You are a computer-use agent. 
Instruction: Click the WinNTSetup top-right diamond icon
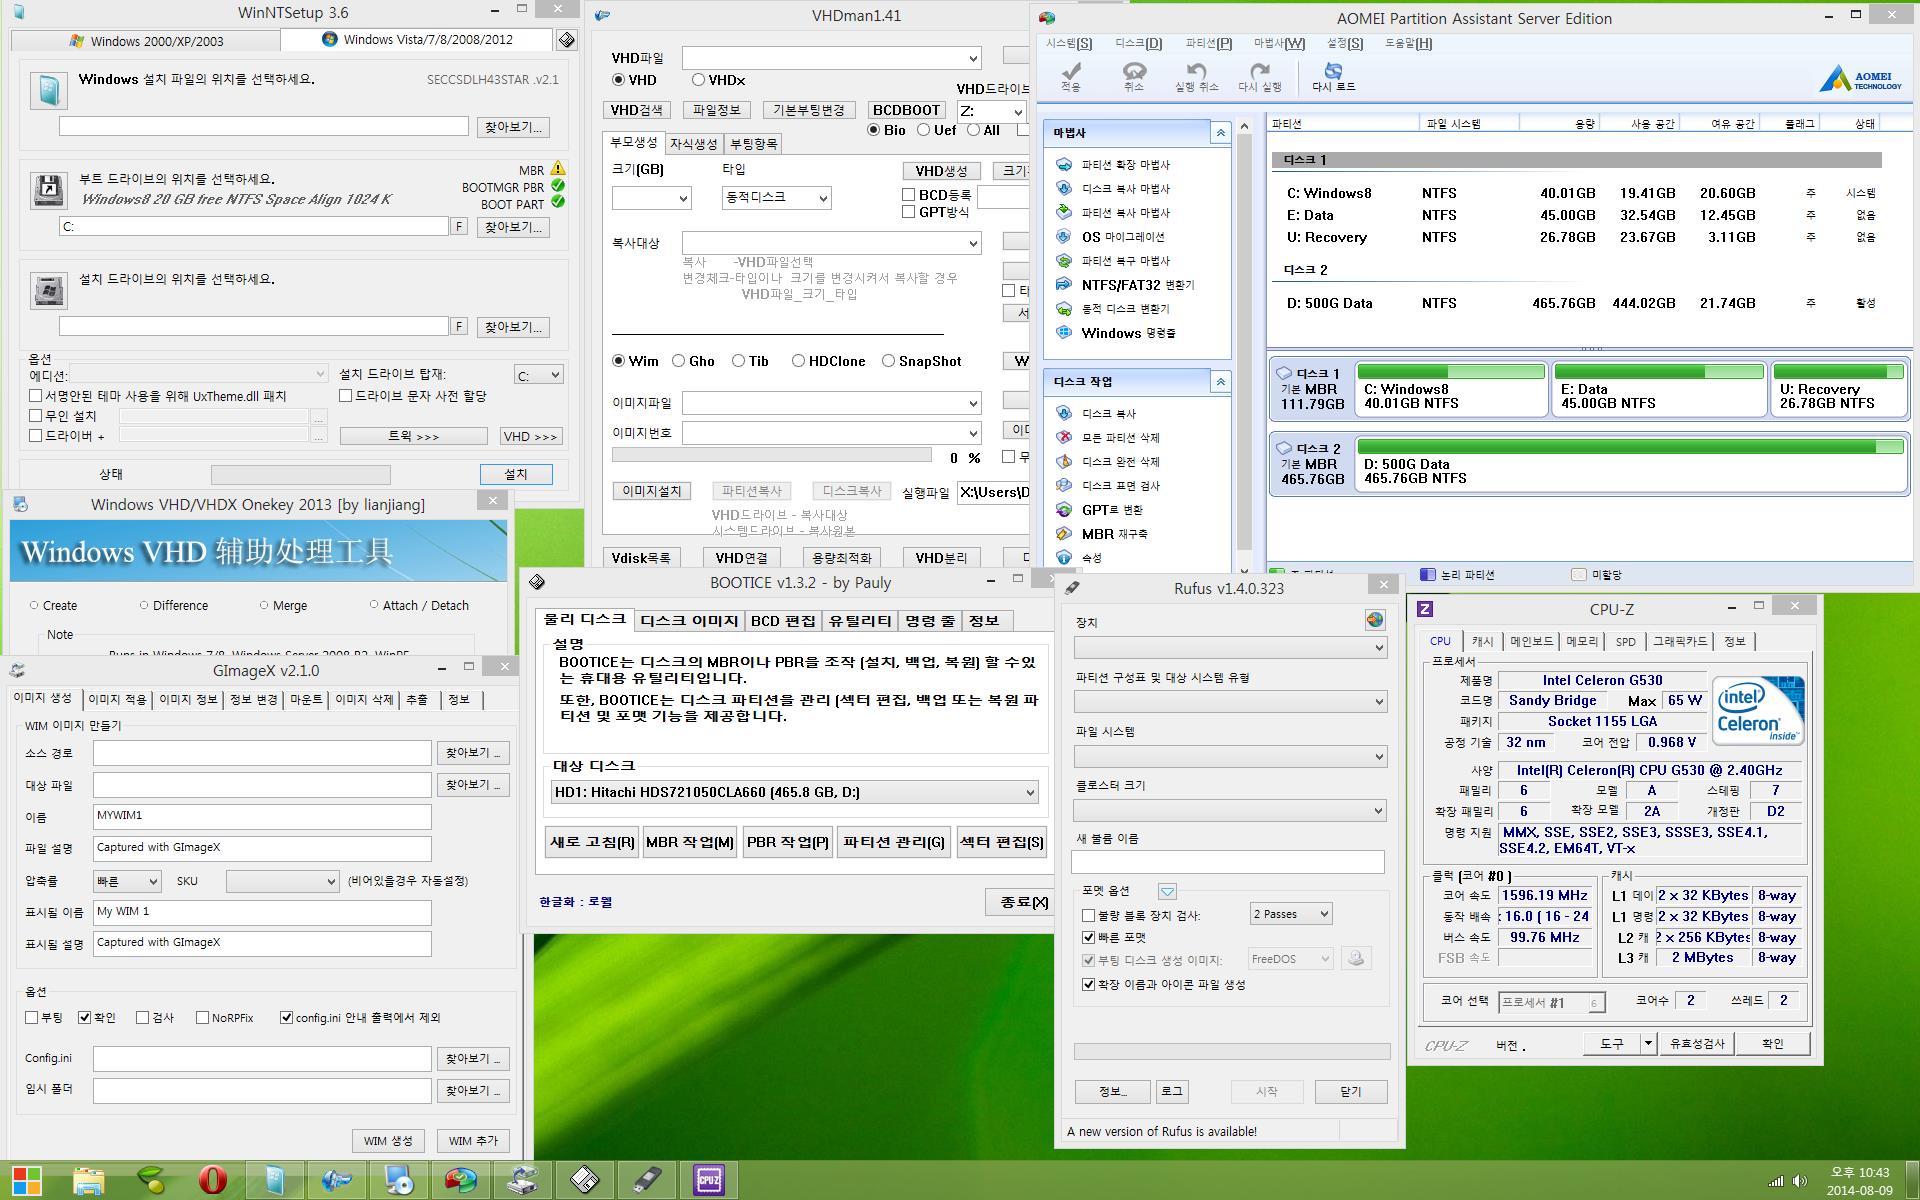tap(566, 40)
